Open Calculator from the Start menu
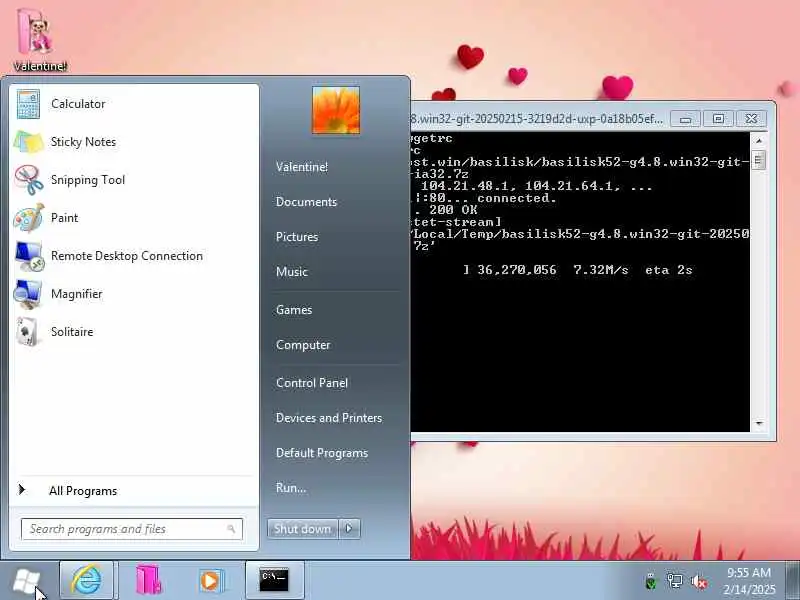 [x=78, y=104]
